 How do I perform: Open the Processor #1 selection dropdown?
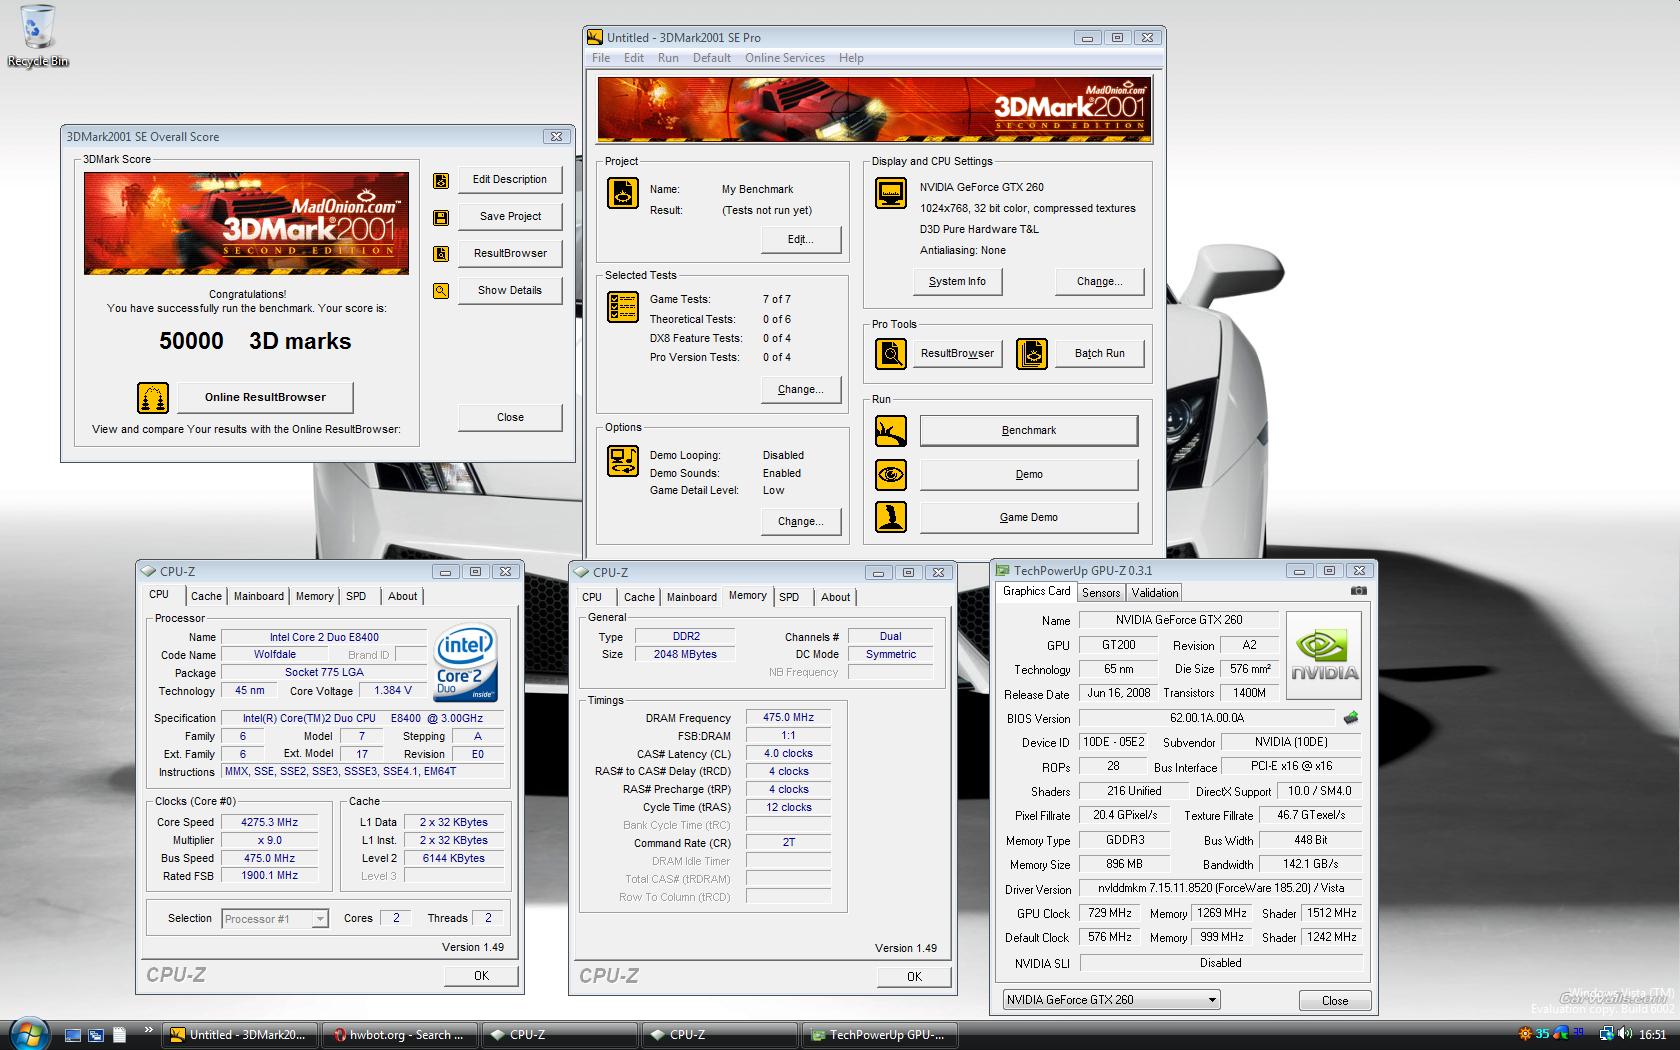point(275,919)
